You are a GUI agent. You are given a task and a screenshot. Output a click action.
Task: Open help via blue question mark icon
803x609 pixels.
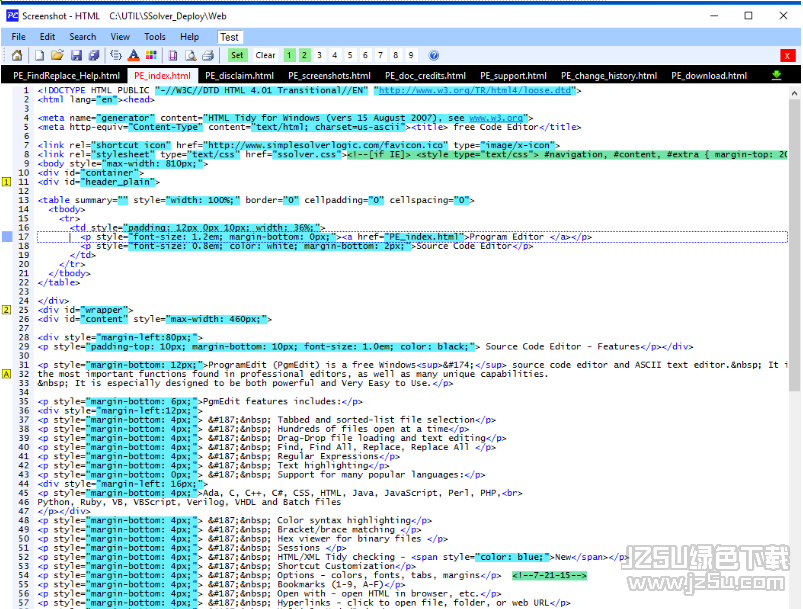(434, 55)
